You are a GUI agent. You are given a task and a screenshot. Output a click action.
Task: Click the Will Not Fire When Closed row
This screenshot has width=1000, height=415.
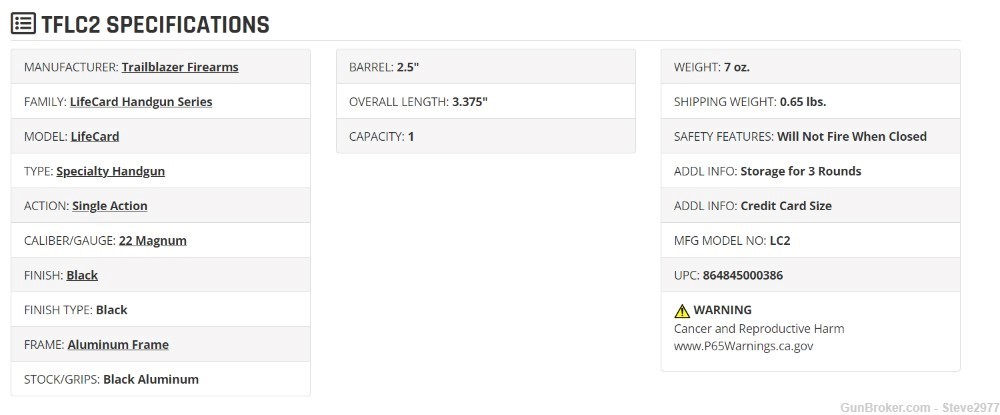[x=810, y=136]
